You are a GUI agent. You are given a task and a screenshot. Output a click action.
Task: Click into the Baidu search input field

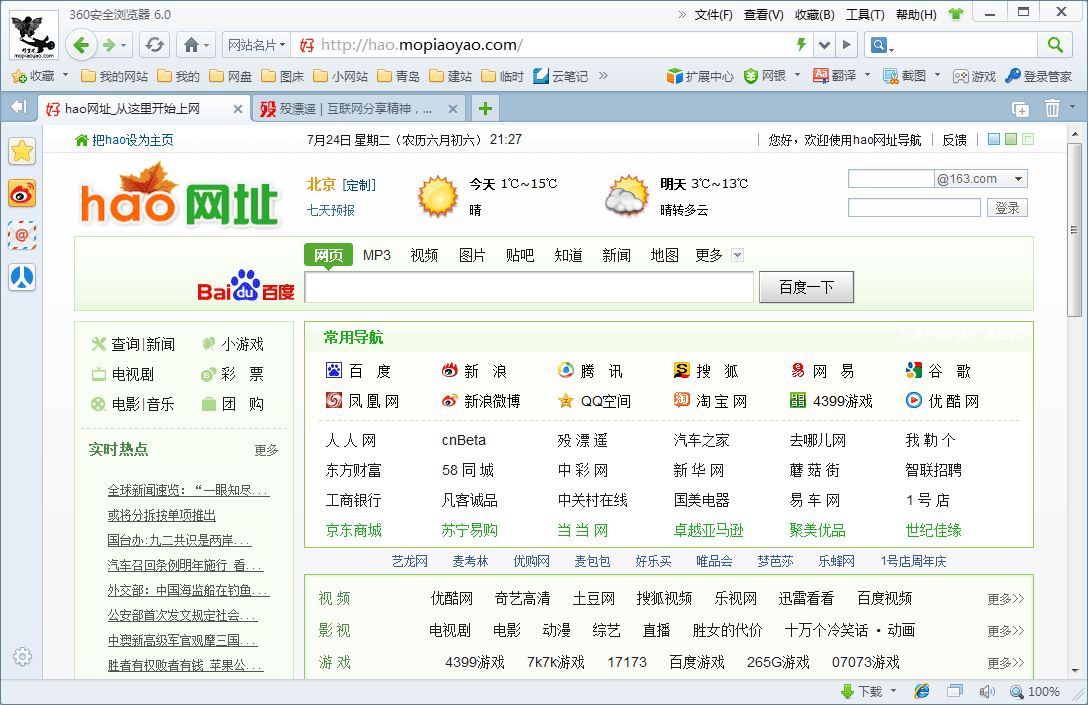pos(528,288)
